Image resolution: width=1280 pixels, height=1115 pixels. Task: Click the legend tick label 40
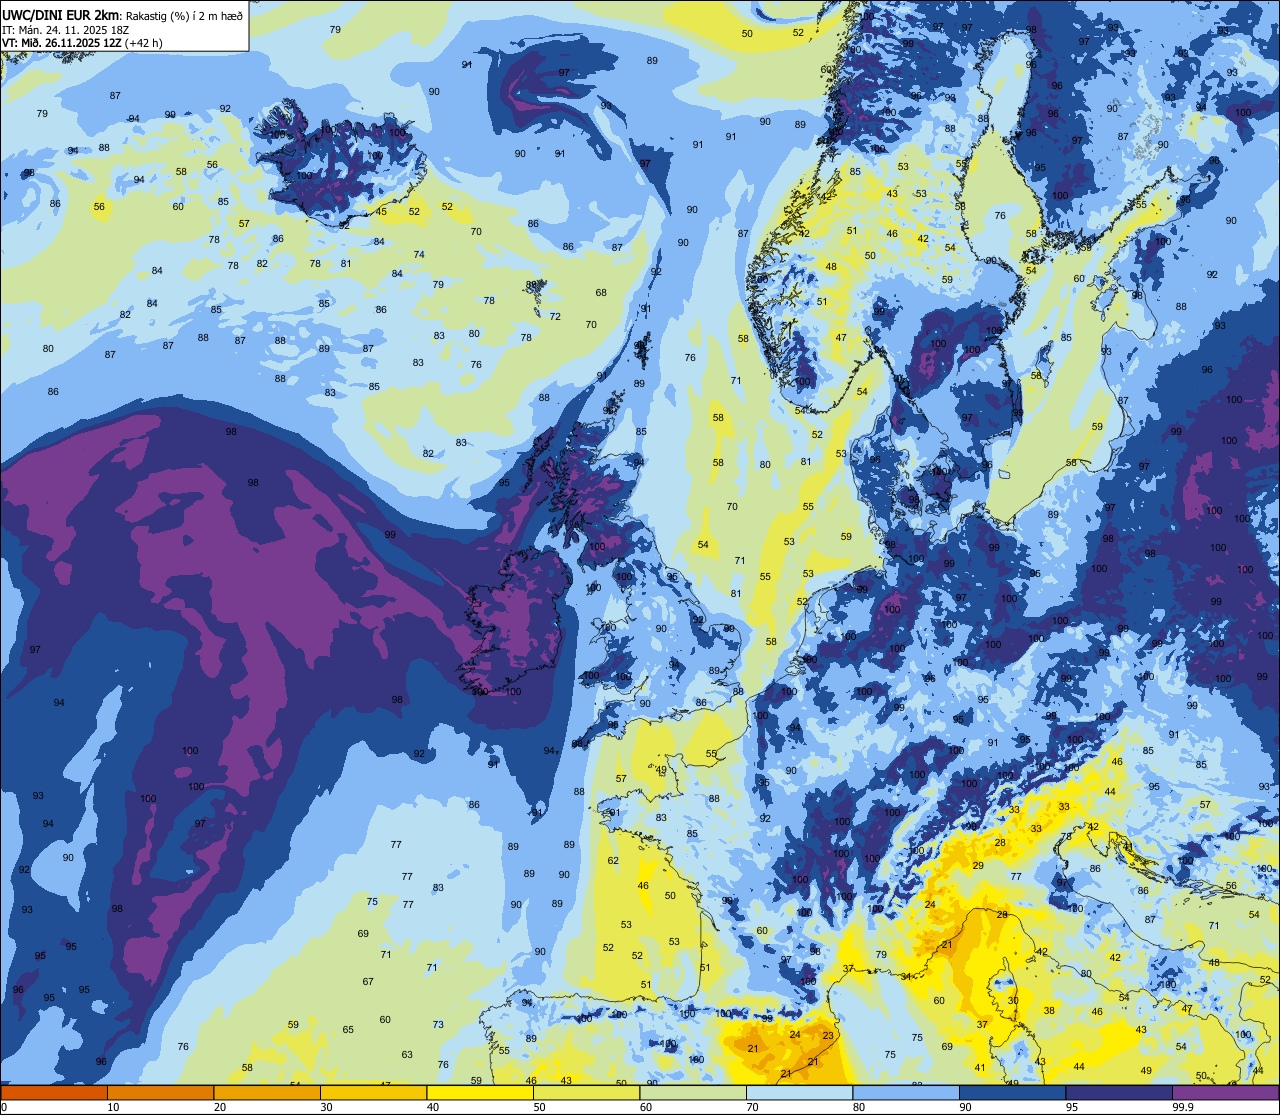[x=433, y=1107]
